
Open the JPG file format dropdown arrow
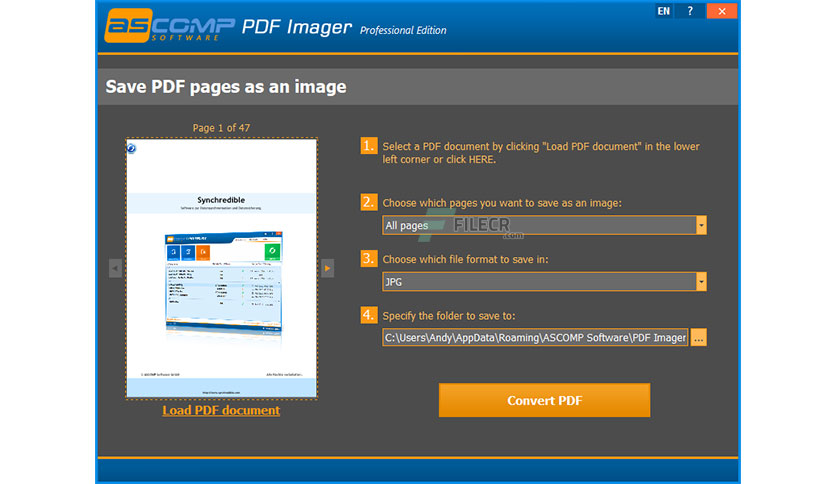click(701, 281)
